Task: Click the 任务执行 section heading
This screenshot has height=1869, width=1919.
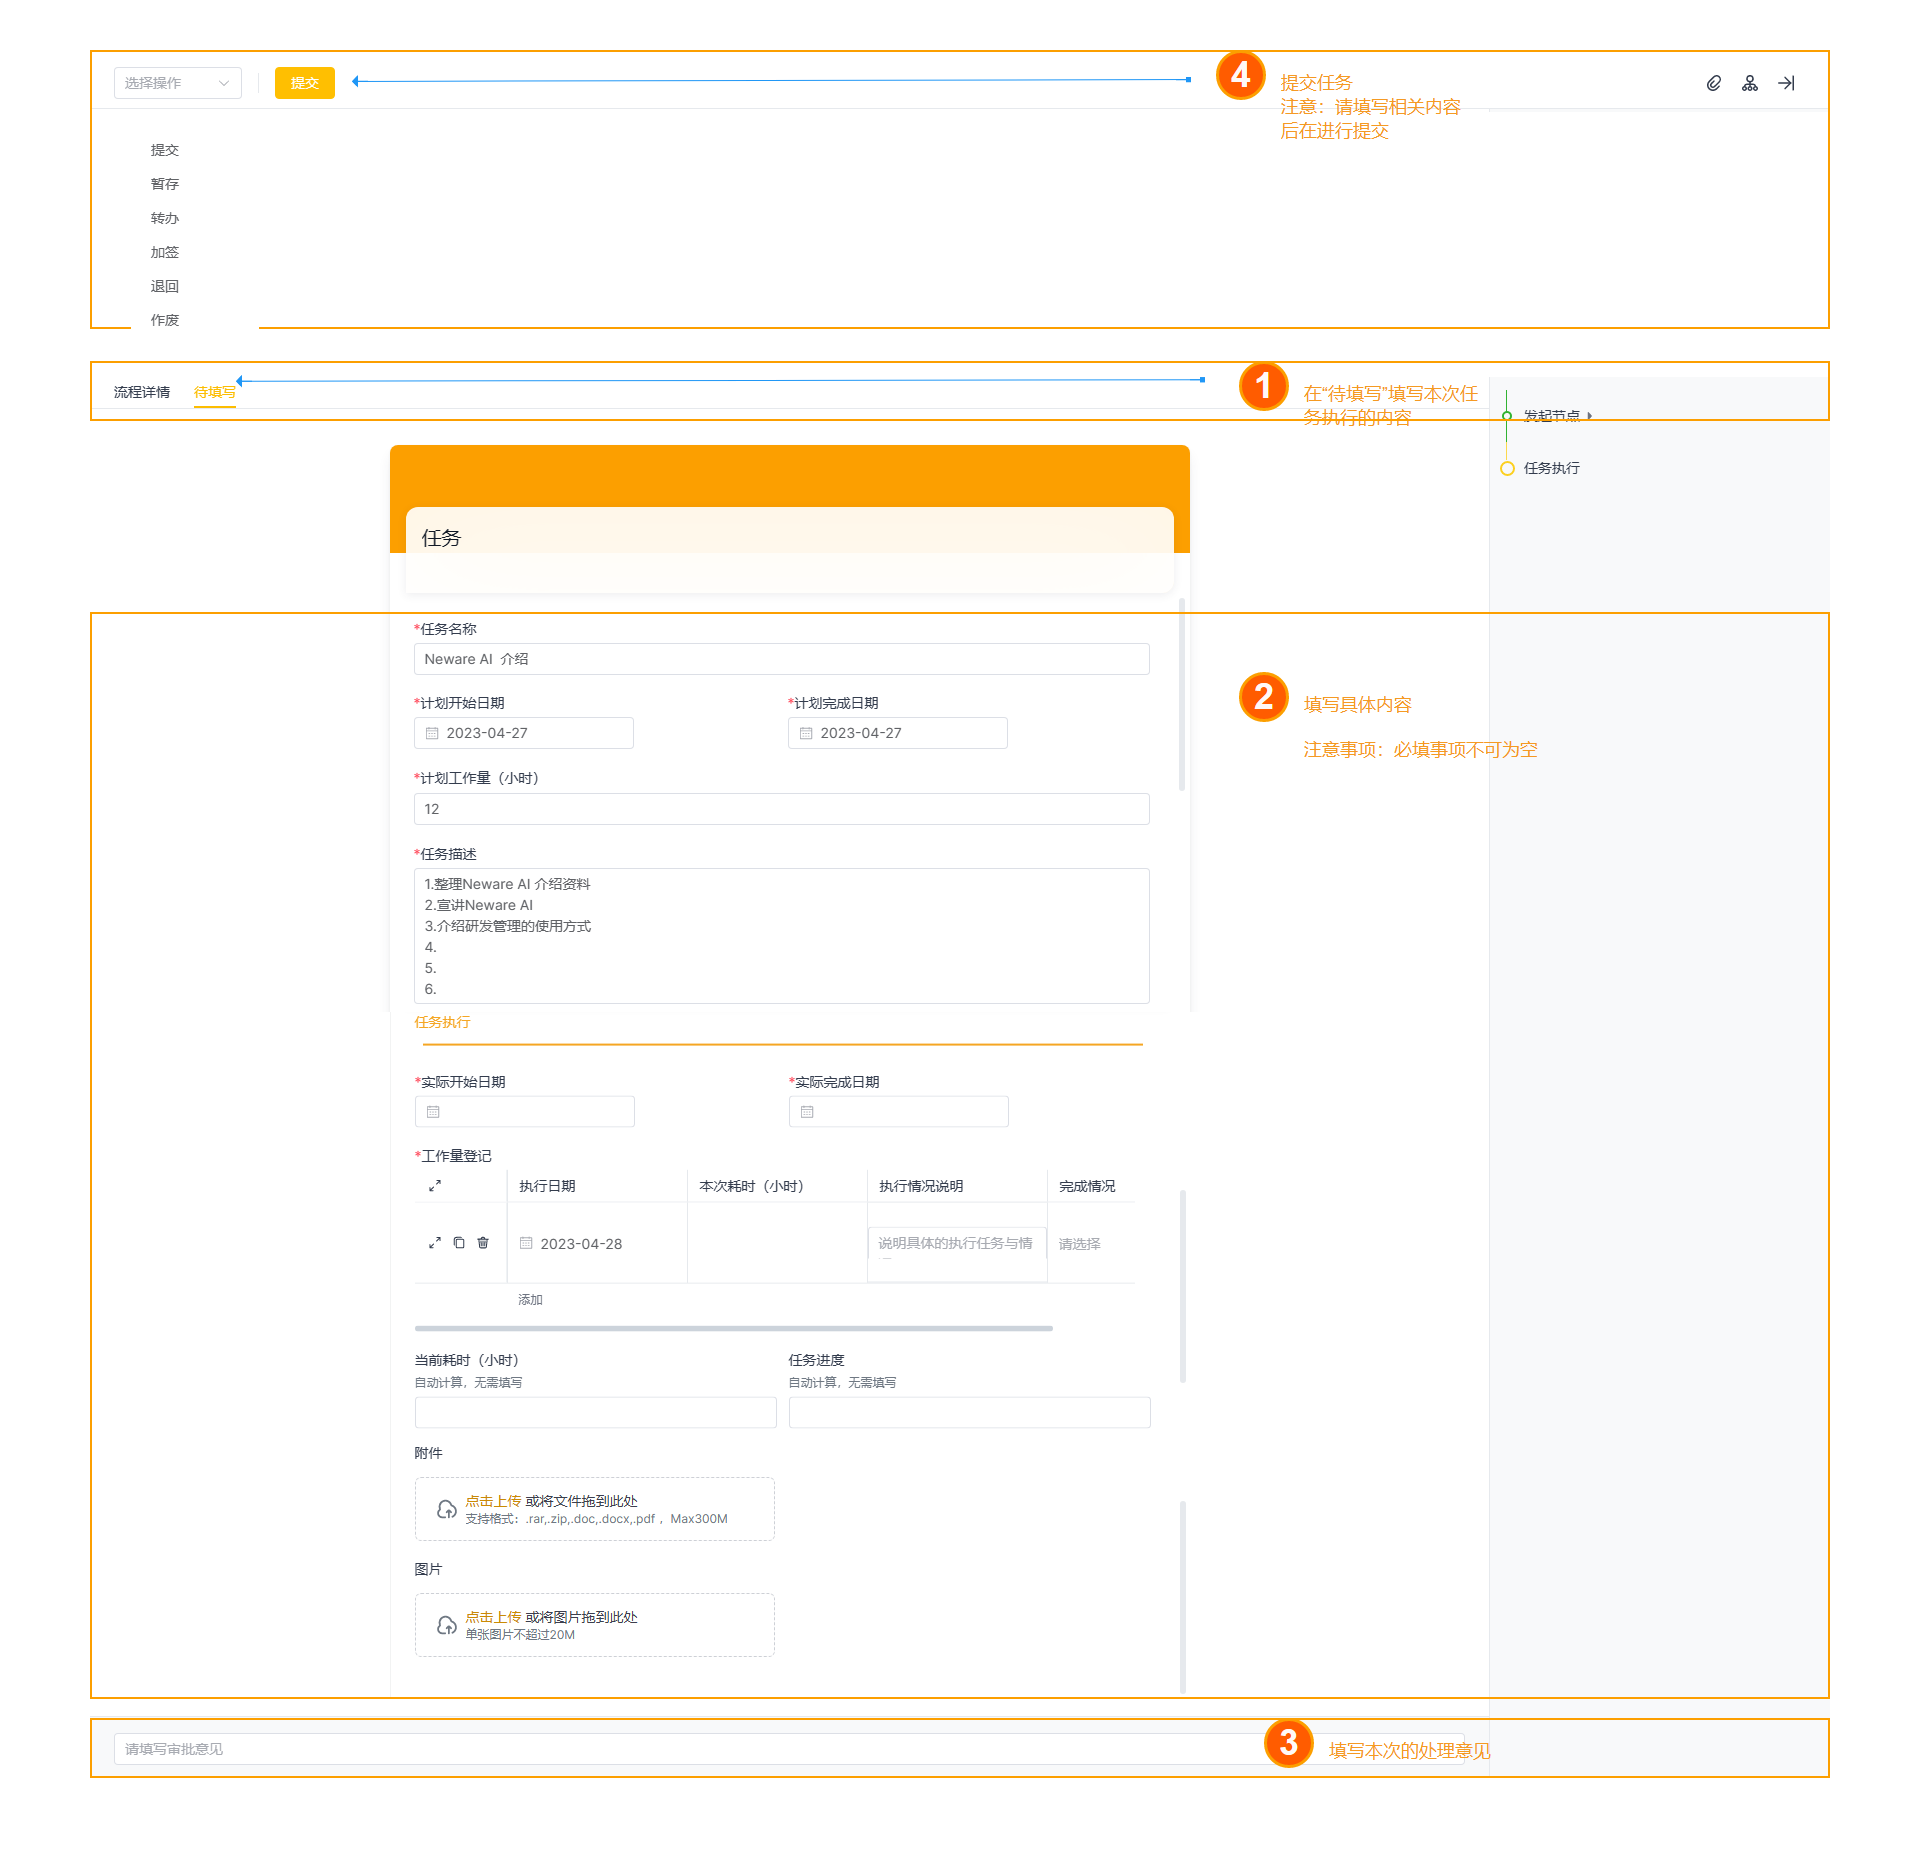Action: (443, 1022)
